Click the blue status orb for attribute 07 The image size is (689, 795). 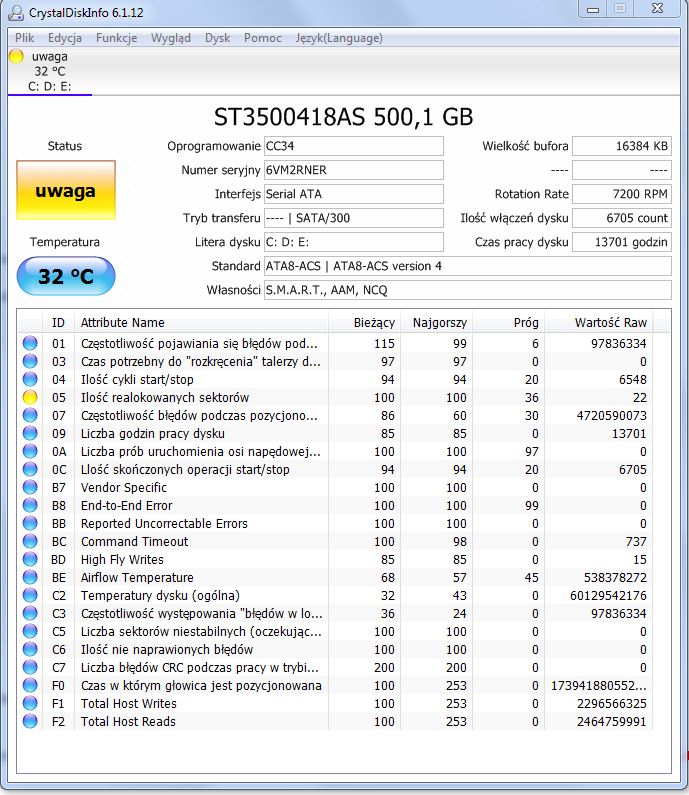[x=30, y=415]
